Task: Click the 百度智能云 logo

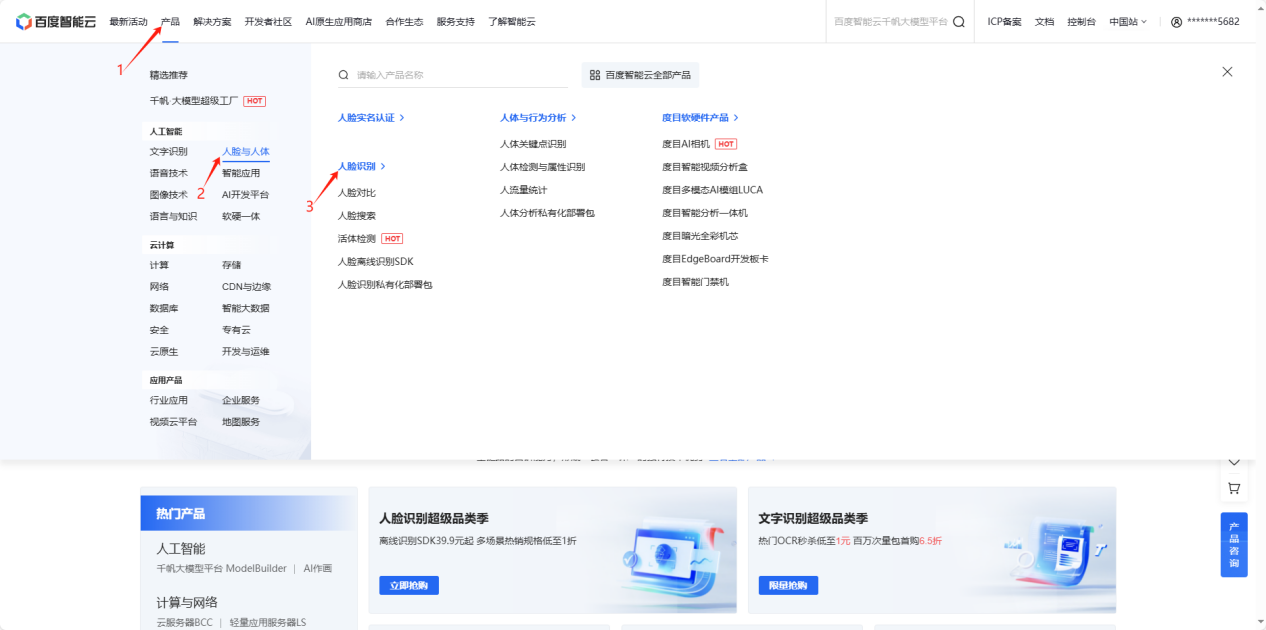Action: [x=56, y=22]
